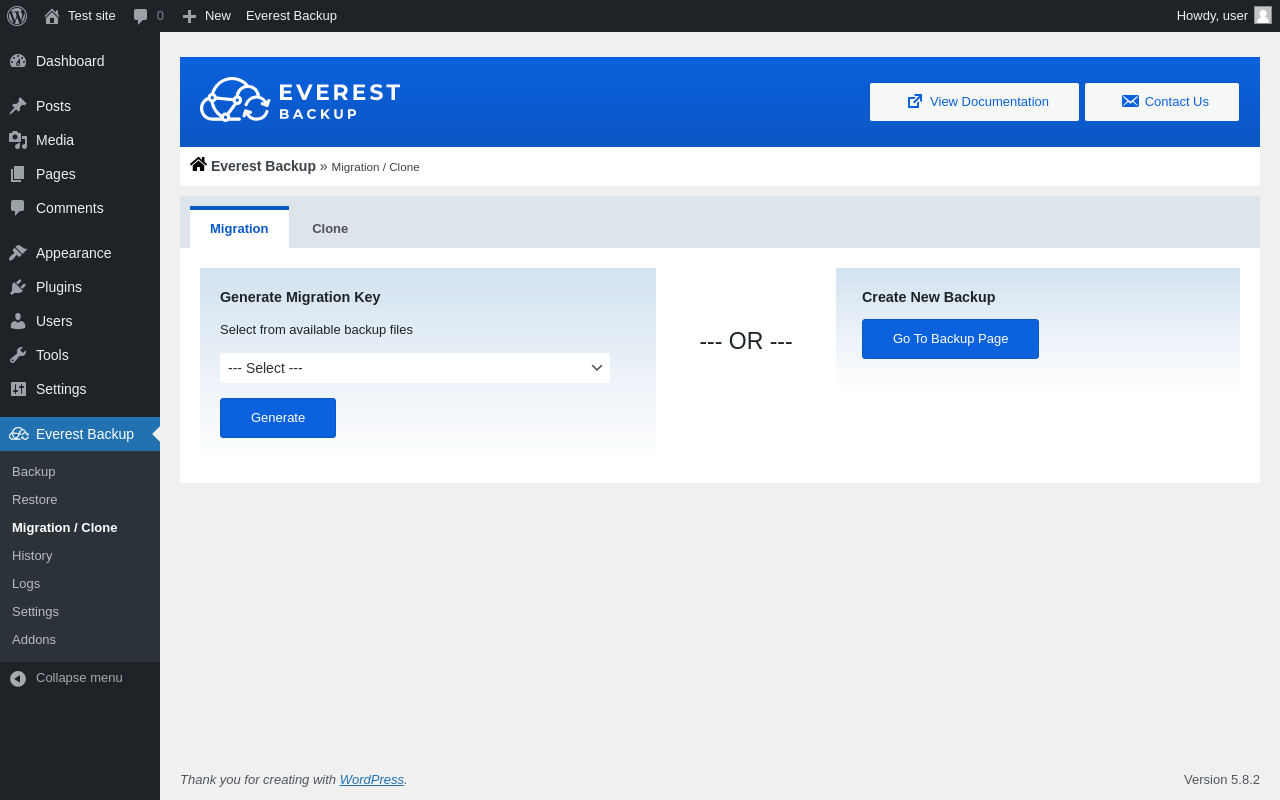Click the Collapse menu arrow icon

(18, 679)
